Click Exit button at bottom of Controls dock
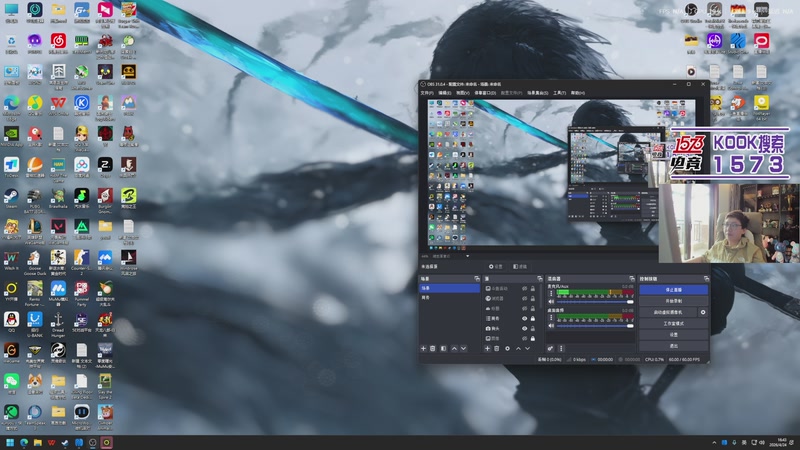The height and width of the screenshot is (450, 800). point(673,346)
